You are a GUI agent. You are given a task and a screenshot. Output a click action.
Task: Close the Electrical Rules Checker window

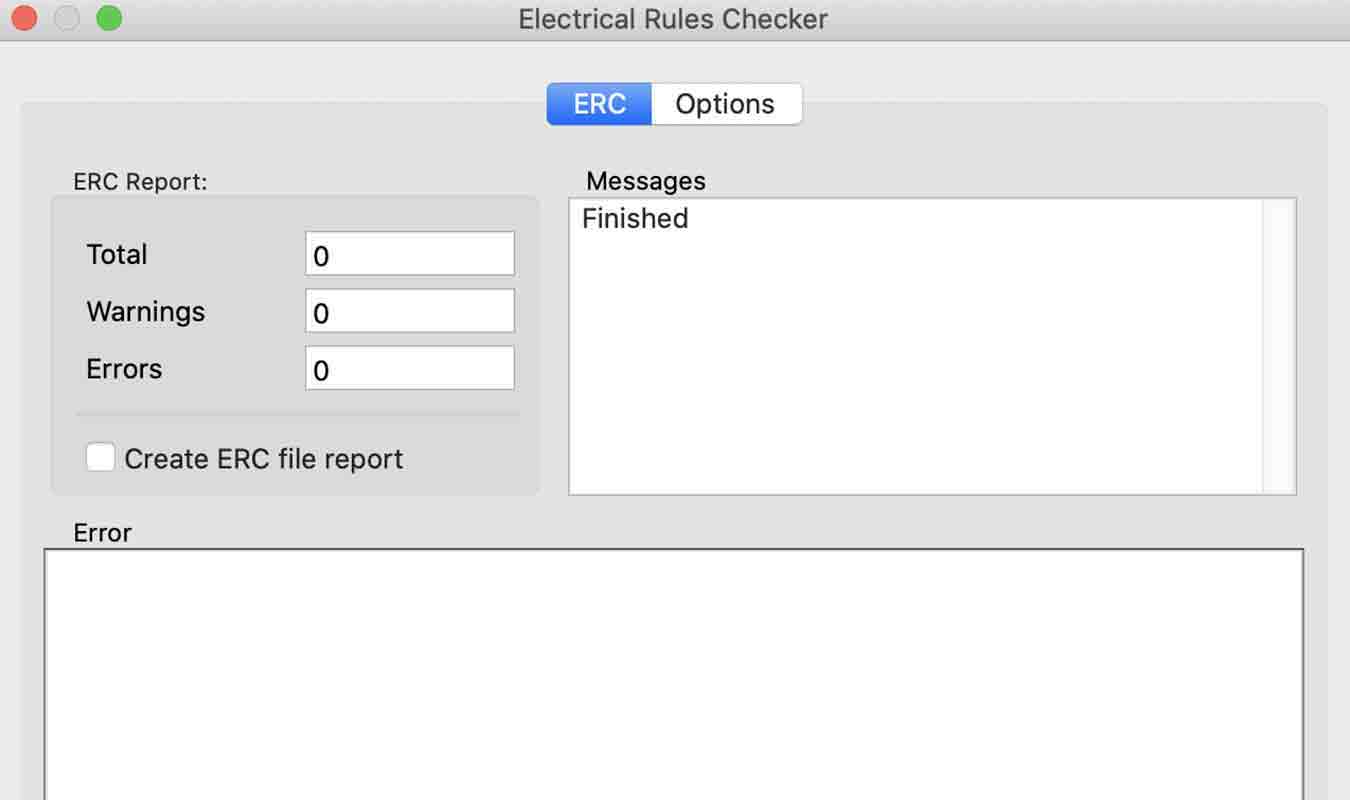coord(24,18)
